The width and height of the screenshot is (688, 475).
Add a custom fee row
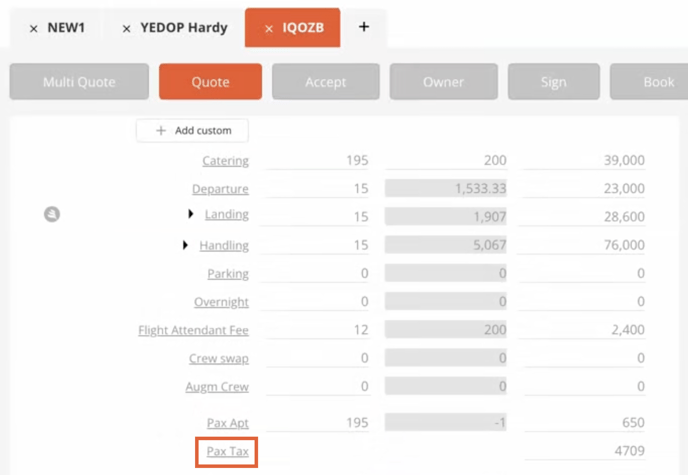pos(193,130)
